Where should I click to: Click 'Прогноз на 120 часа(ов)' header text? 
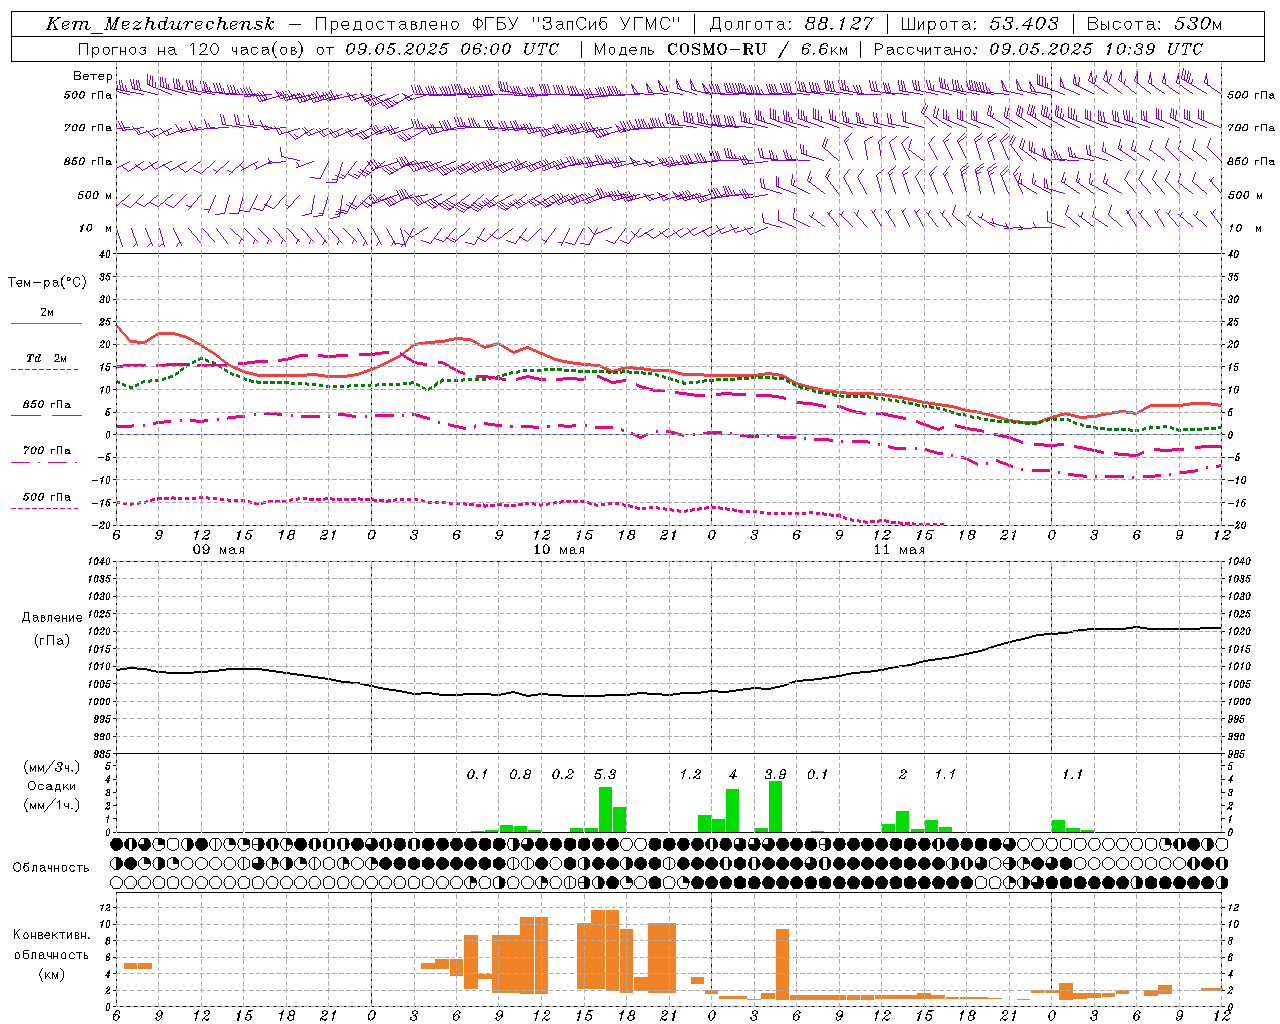pos(190,49)
